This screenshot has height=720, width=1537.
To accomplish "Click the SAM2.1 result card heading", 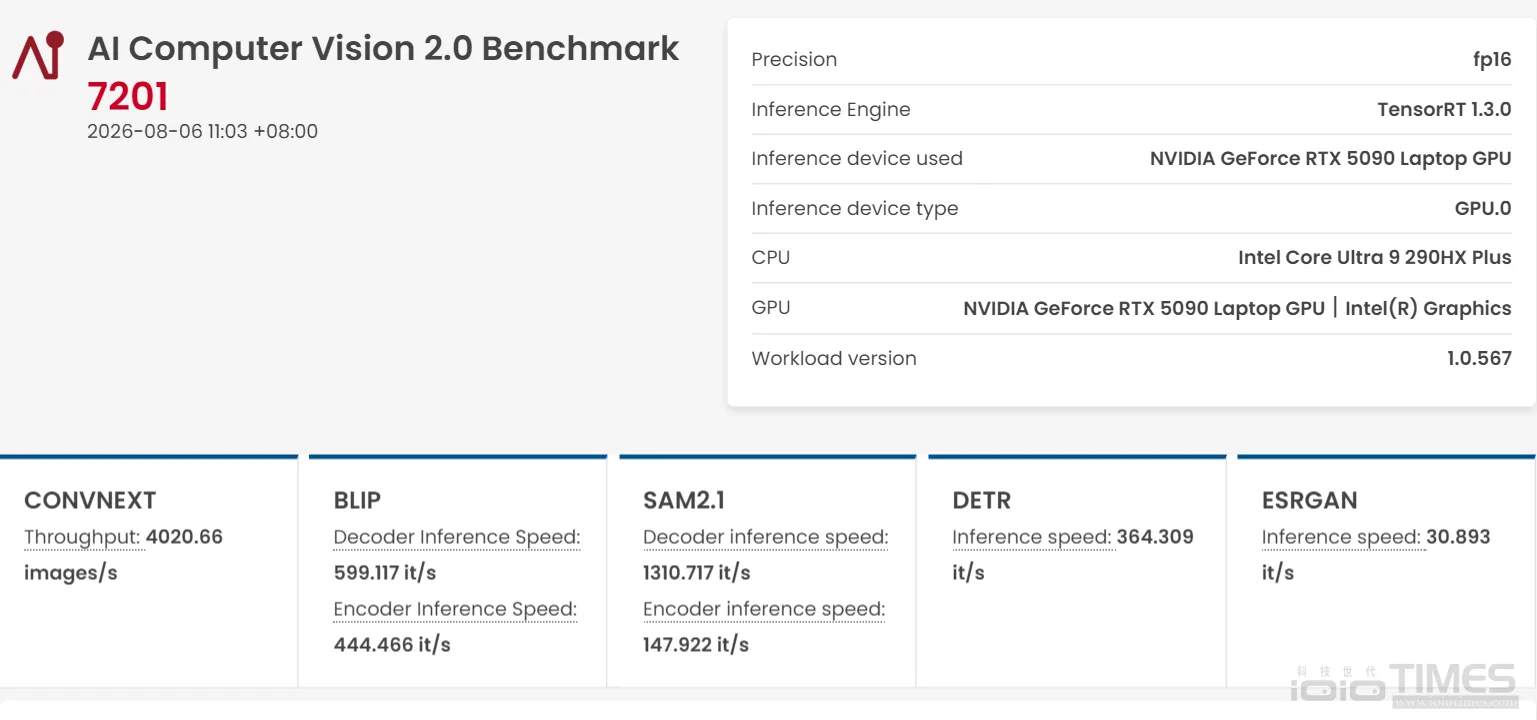I will pos(683,500).
